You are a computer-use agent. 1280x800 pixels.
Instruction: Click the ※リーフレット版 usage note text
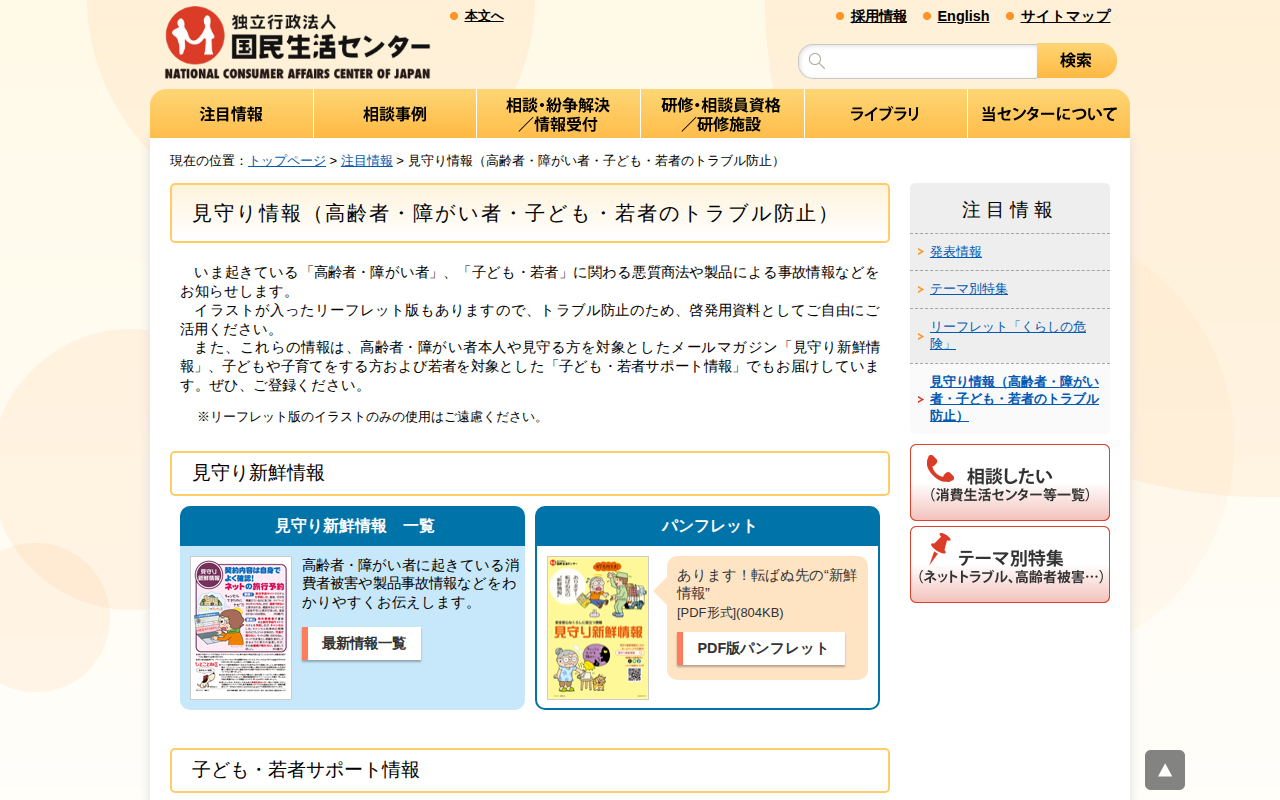click(x=371, y=417)
